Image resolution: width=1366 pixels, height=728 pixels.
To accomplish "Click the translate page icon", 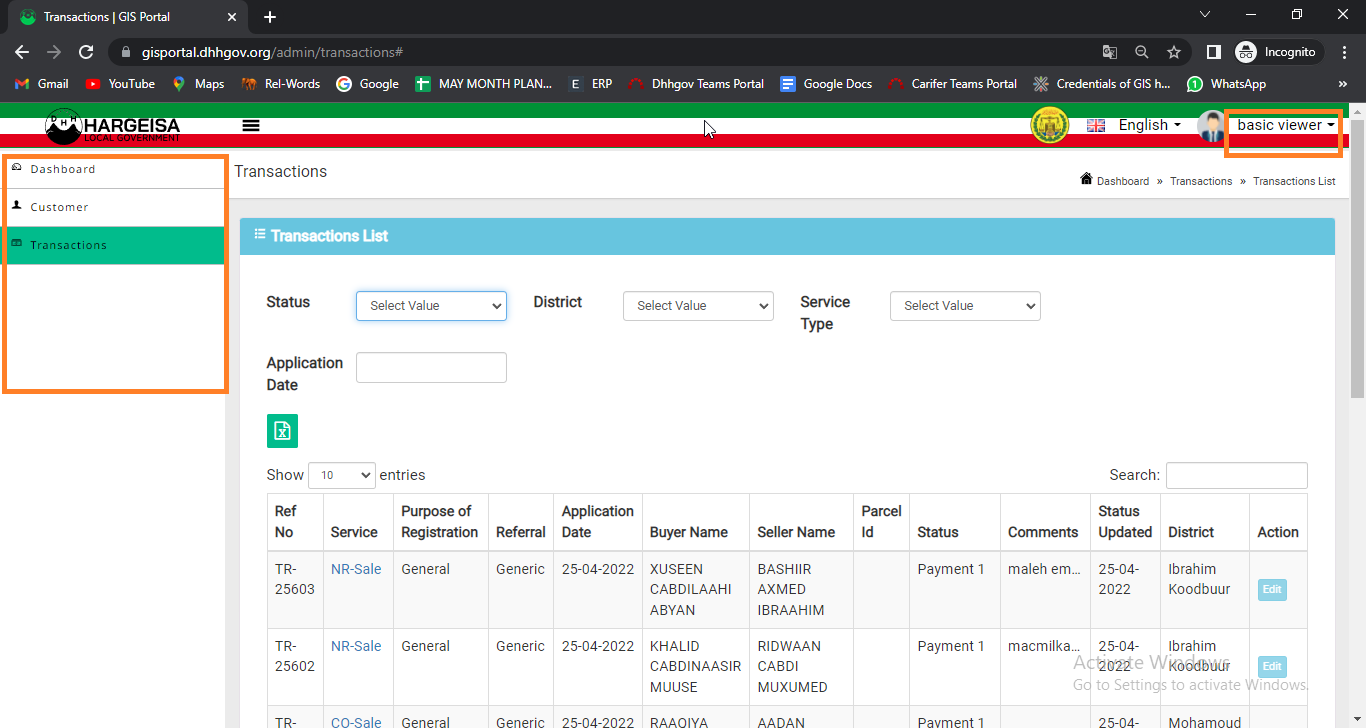I will point(1109,52).
